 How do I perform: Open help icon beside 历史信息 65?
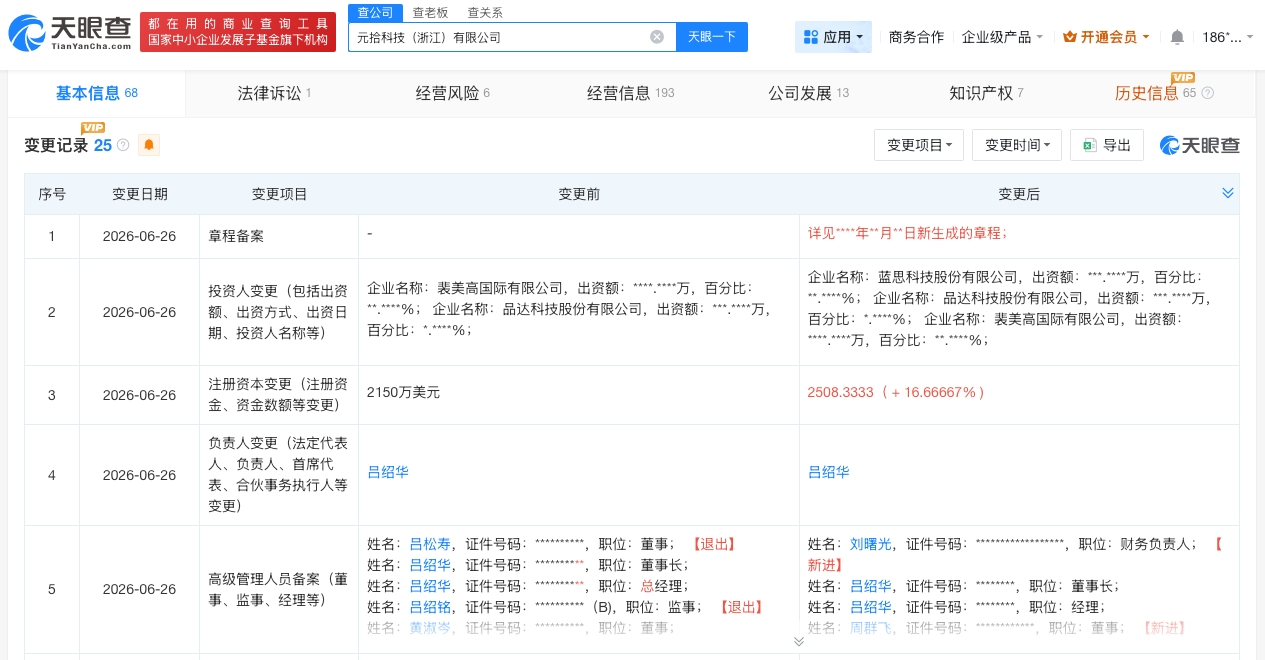[1207, 93]
